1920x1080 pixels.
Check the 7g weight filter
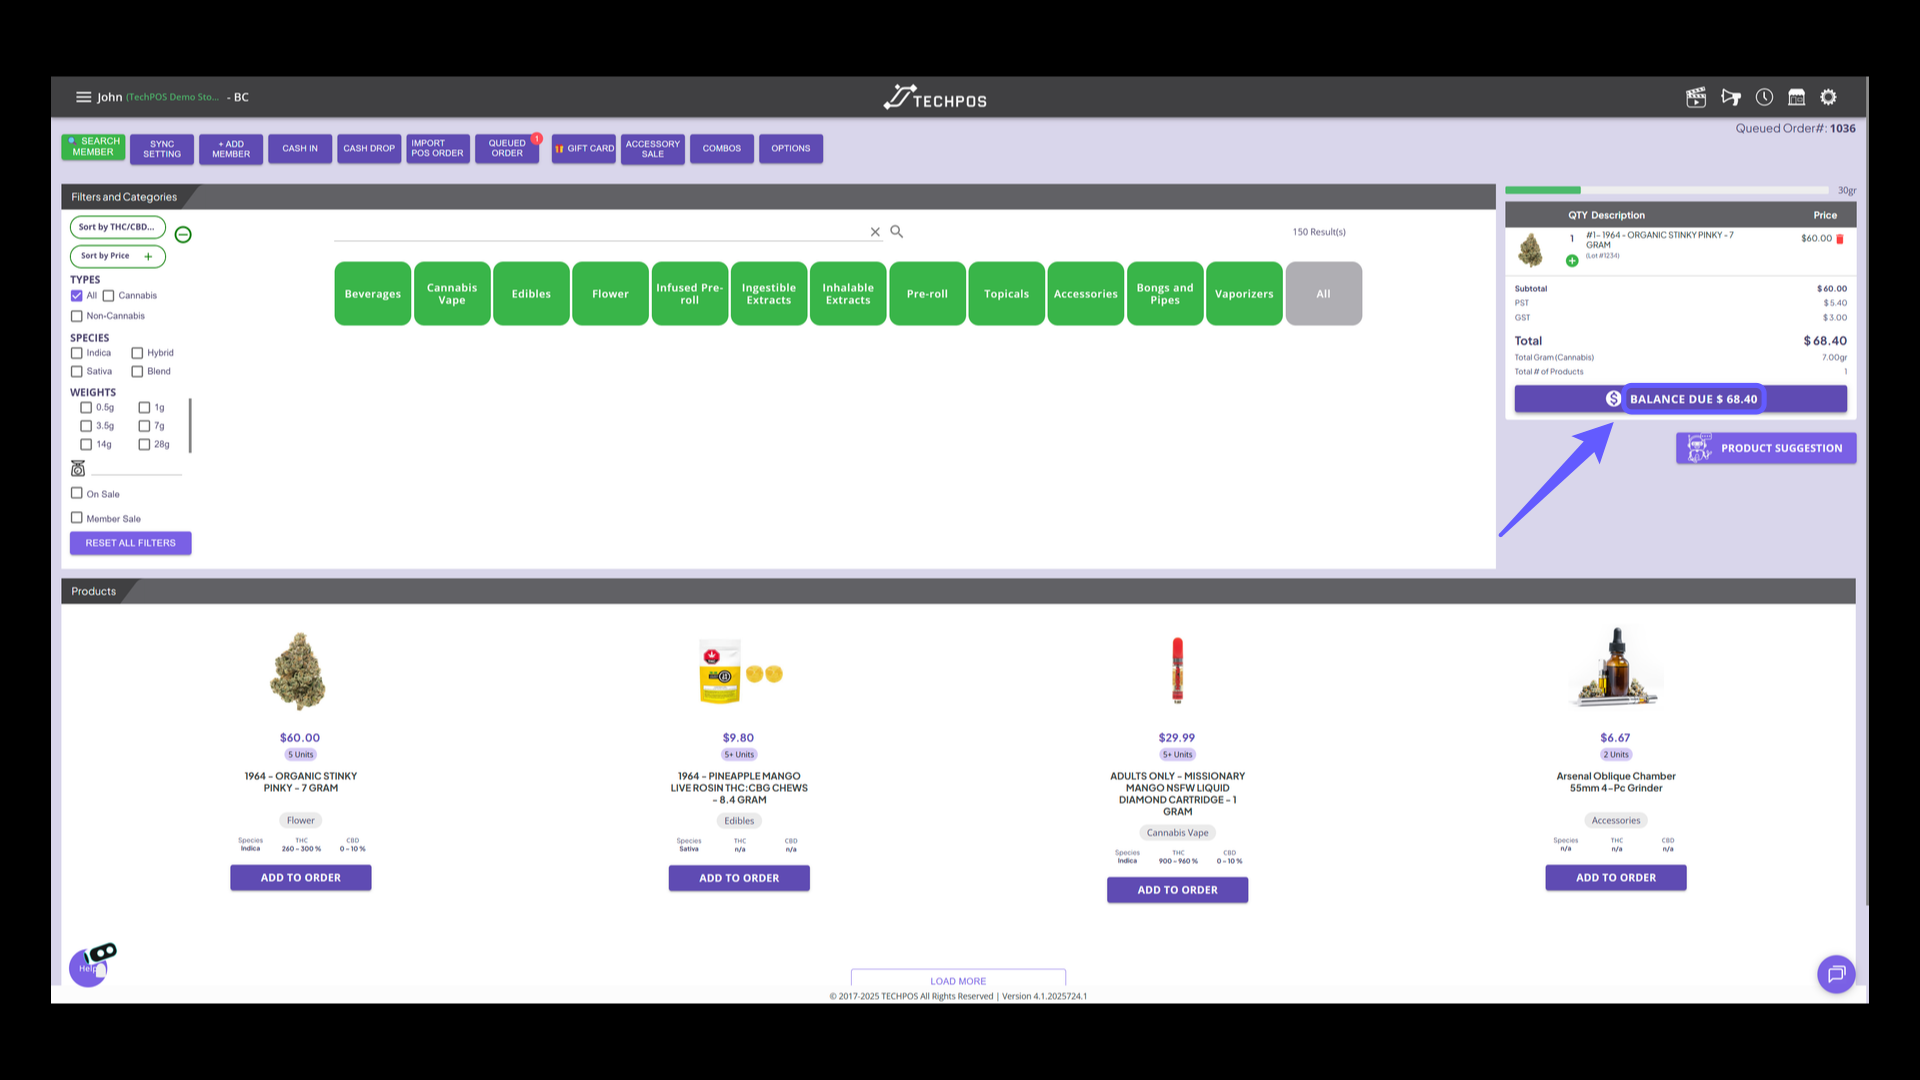tap(144, 426)
